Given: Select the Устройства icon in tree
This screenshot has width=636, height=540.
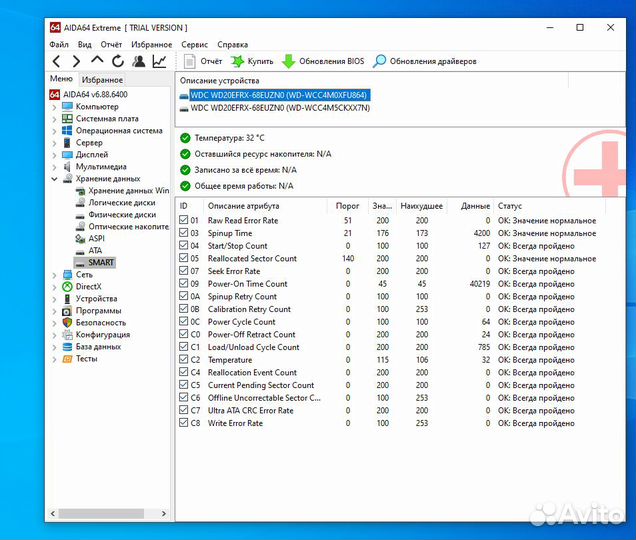Looking at the screenshot, I should click(67, 299).
